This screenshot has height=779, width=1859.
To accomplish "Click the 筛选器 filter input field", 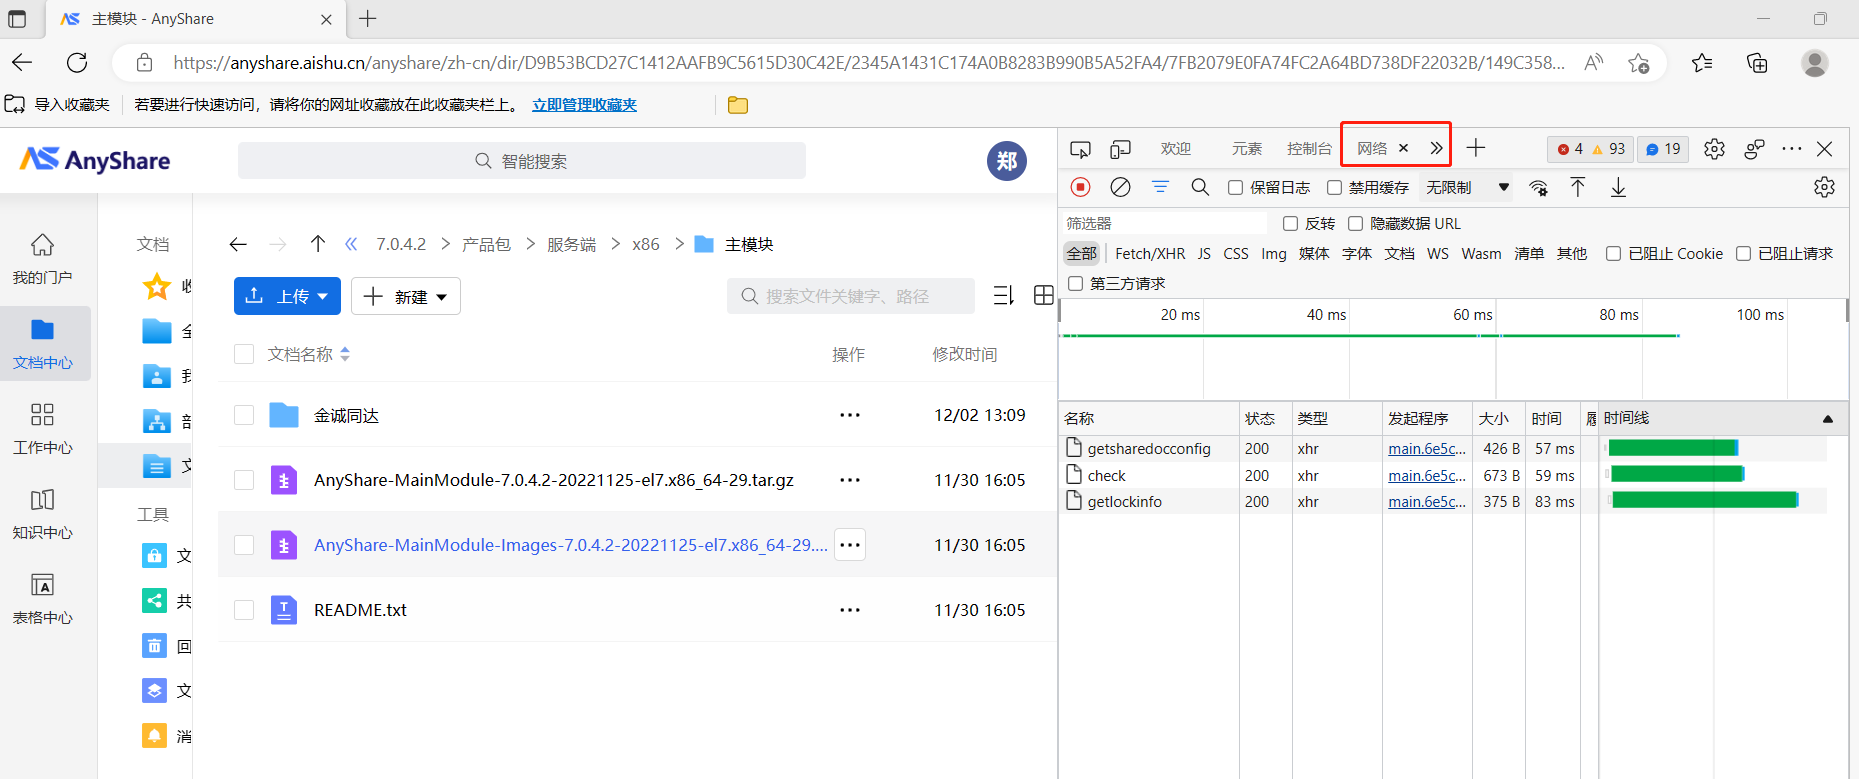I will 1166,224.
